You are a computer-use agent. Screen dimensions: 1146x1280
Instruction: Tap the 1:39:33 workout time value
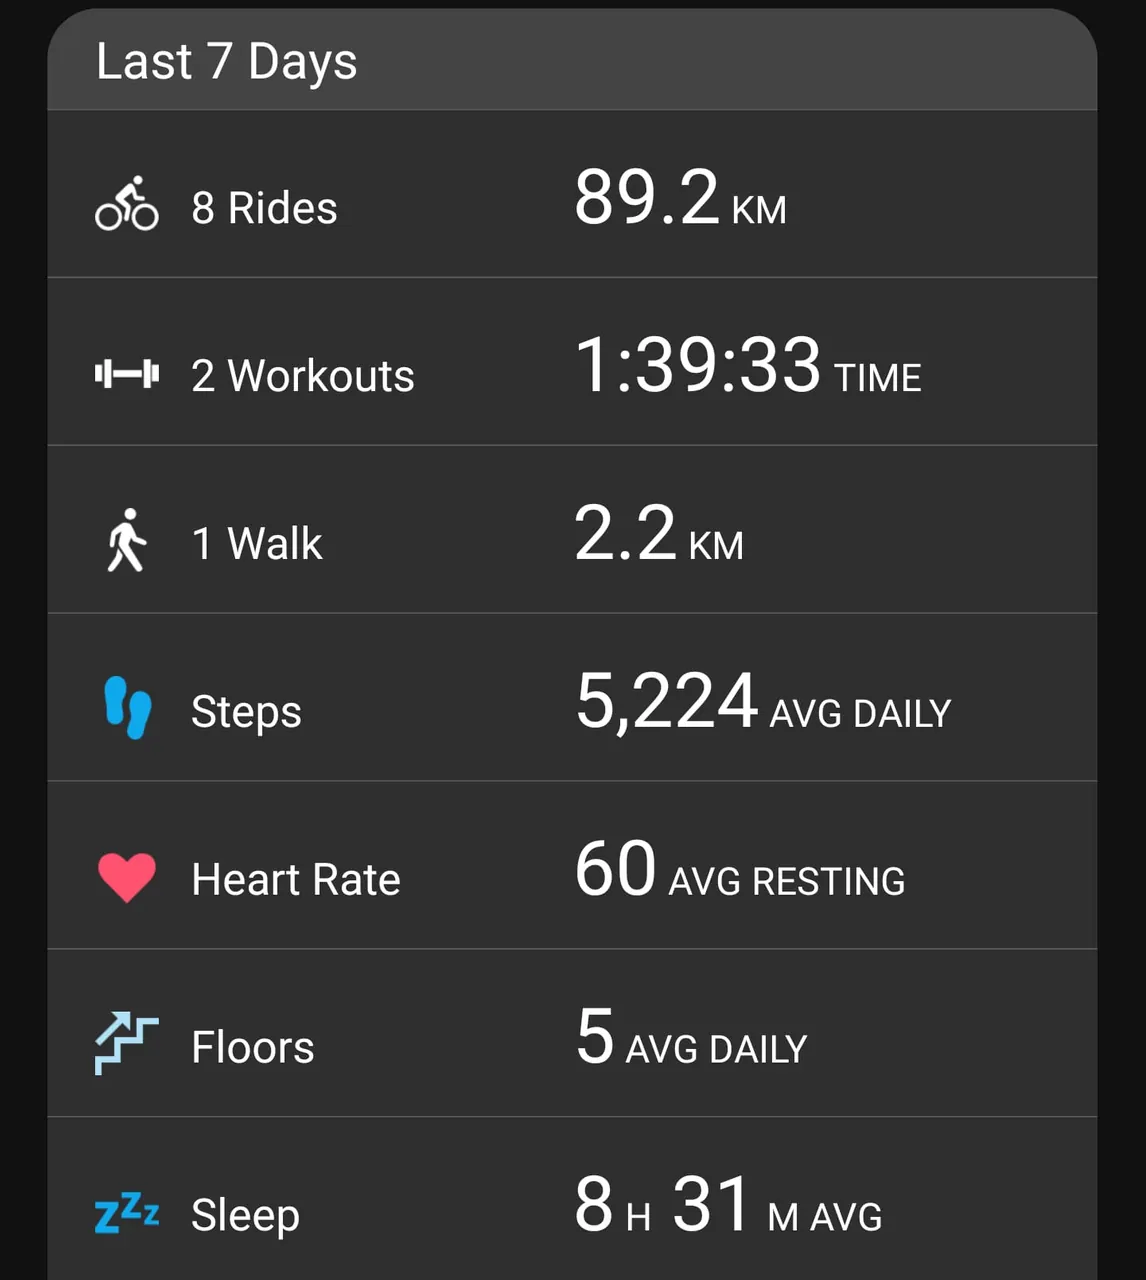pyautogui.click(x=748, y=366)
